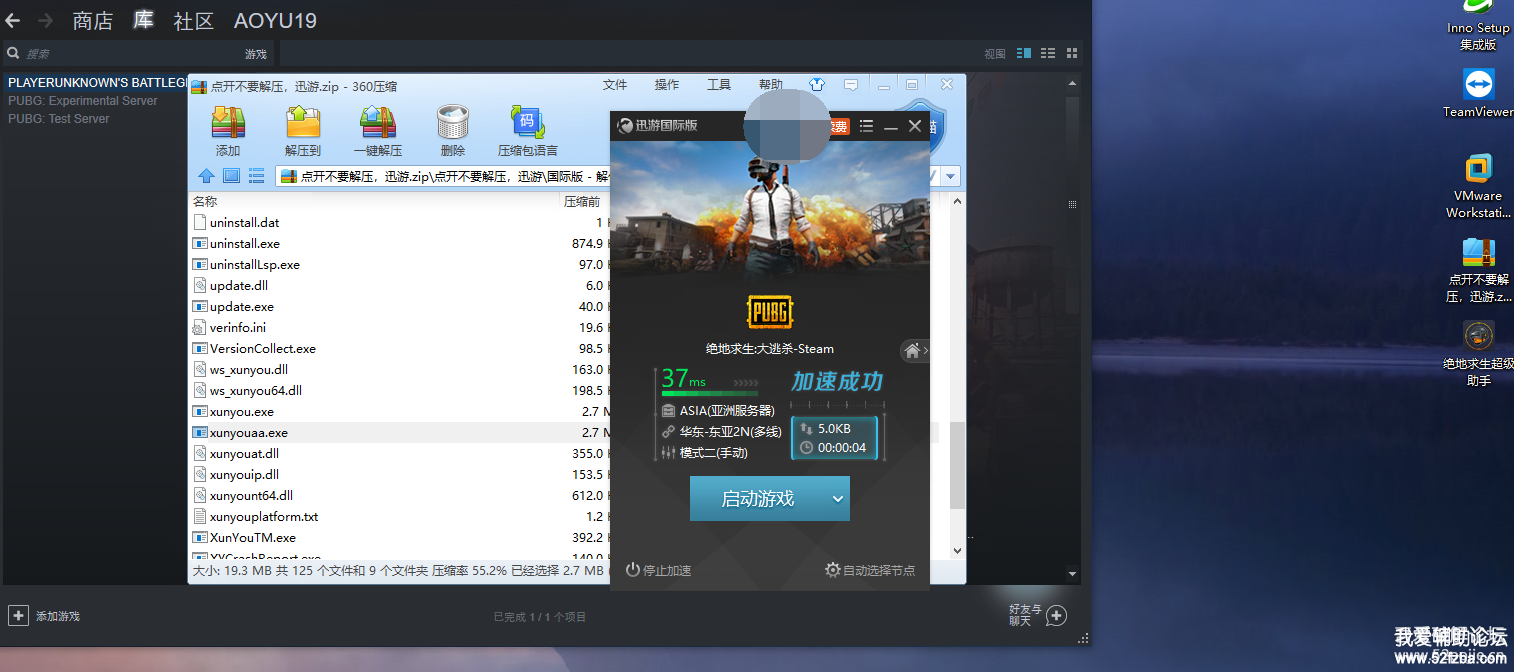Viewport: 1514px width, 672px height.
Task: Go up one folder with blue arrow
Action: tap(206, 176)
